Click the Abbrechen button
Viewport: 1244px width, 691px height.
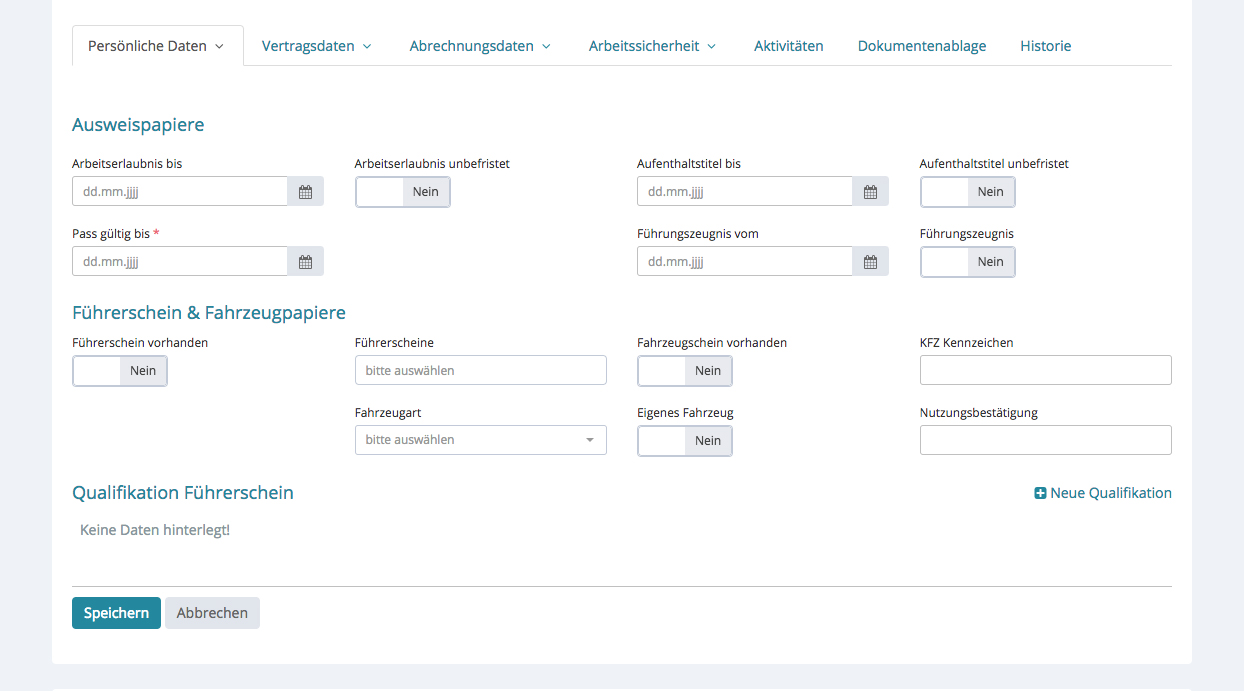[212, 613]
